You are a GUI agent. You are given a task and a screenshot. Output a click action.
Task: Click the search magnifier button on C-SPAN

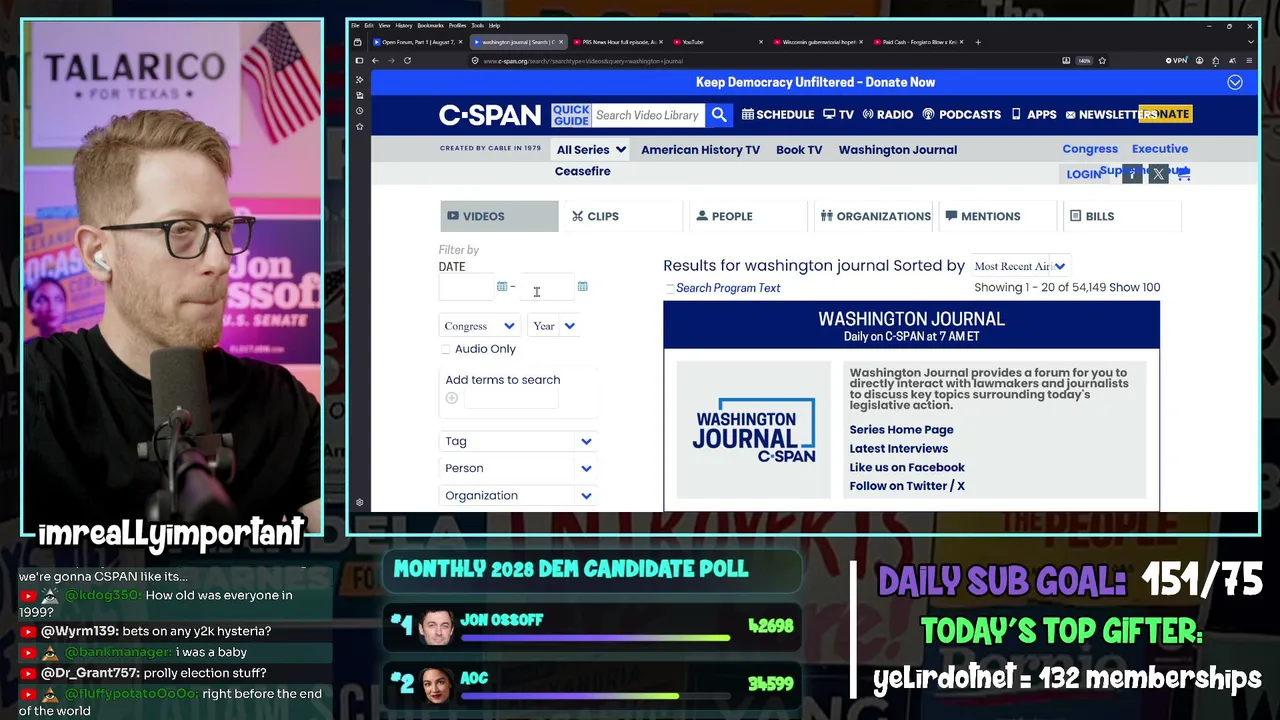click(719, 115)
